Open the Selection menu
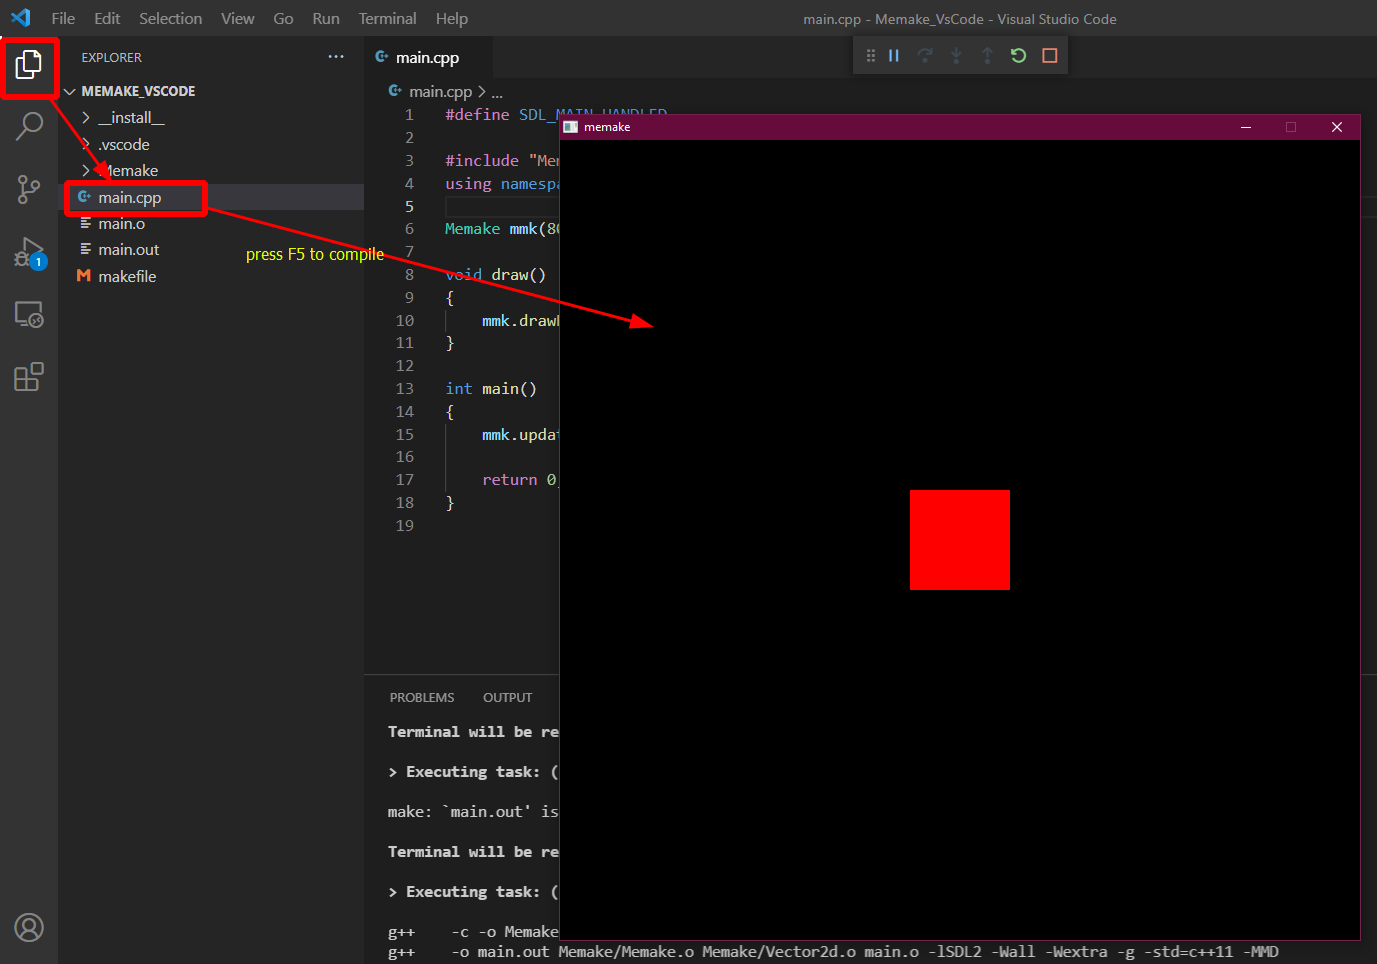Screen dimensions: 1377x964 click(x=170, y=18)
